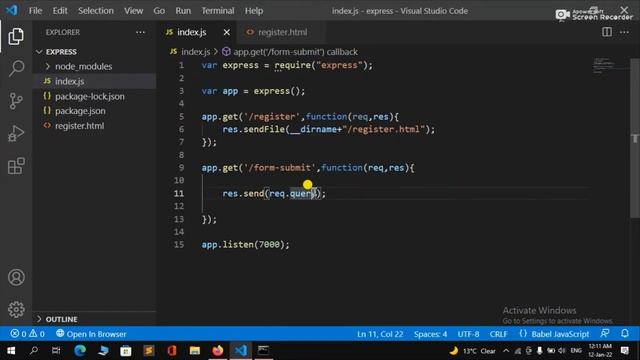Open the Terminal menu
Screen dimensions: 640x360
pyautogui.click(x=218, y=11)
